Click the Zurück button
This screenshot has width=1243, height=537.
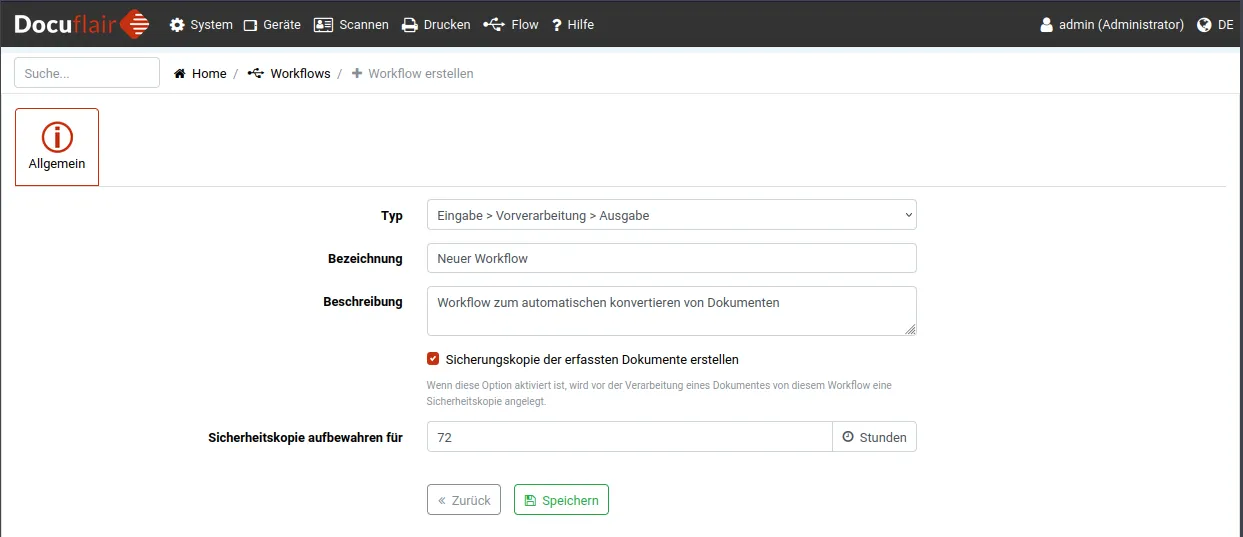463,500
